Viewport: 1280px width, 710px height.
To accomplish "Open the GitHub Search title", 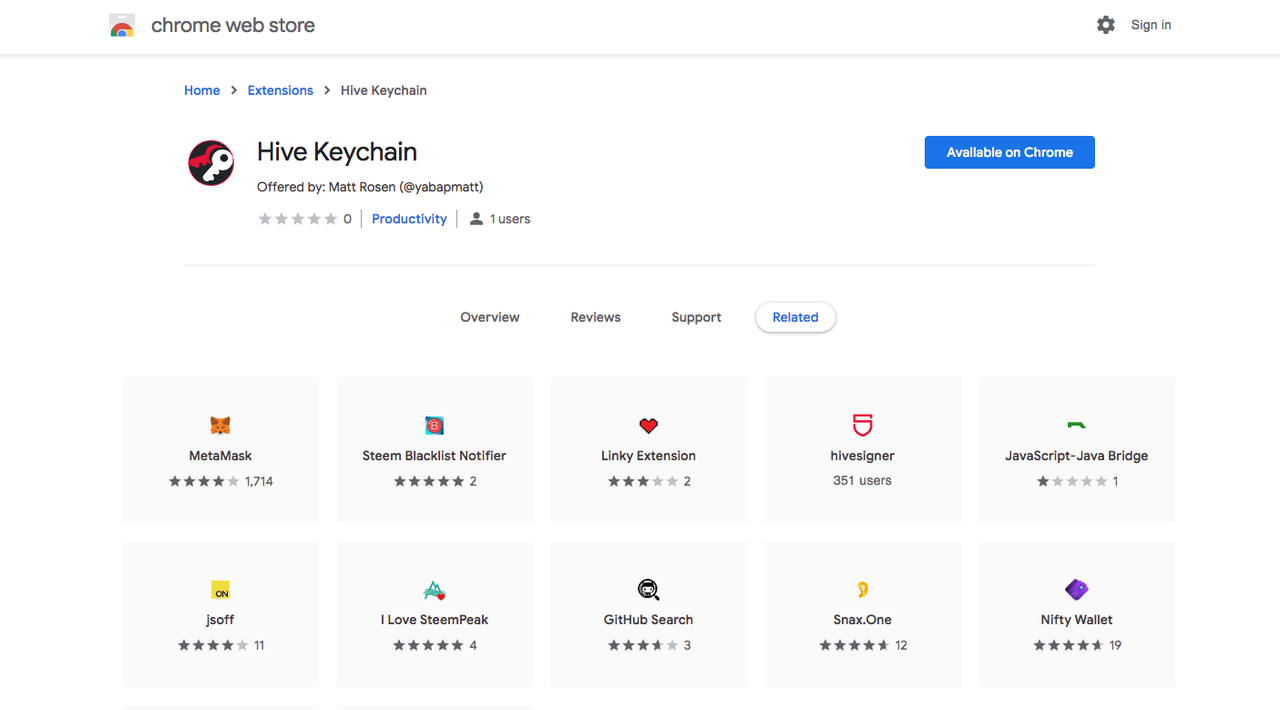I will (648, 620).
